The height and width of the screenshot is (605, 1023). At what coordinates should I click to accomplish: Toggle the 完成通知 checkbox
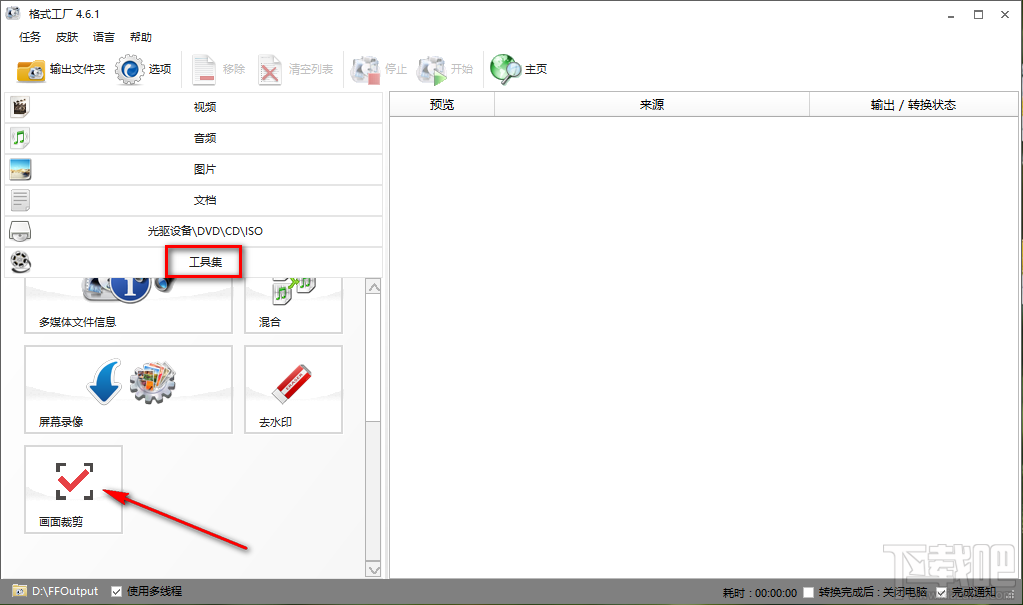point(941,592)
